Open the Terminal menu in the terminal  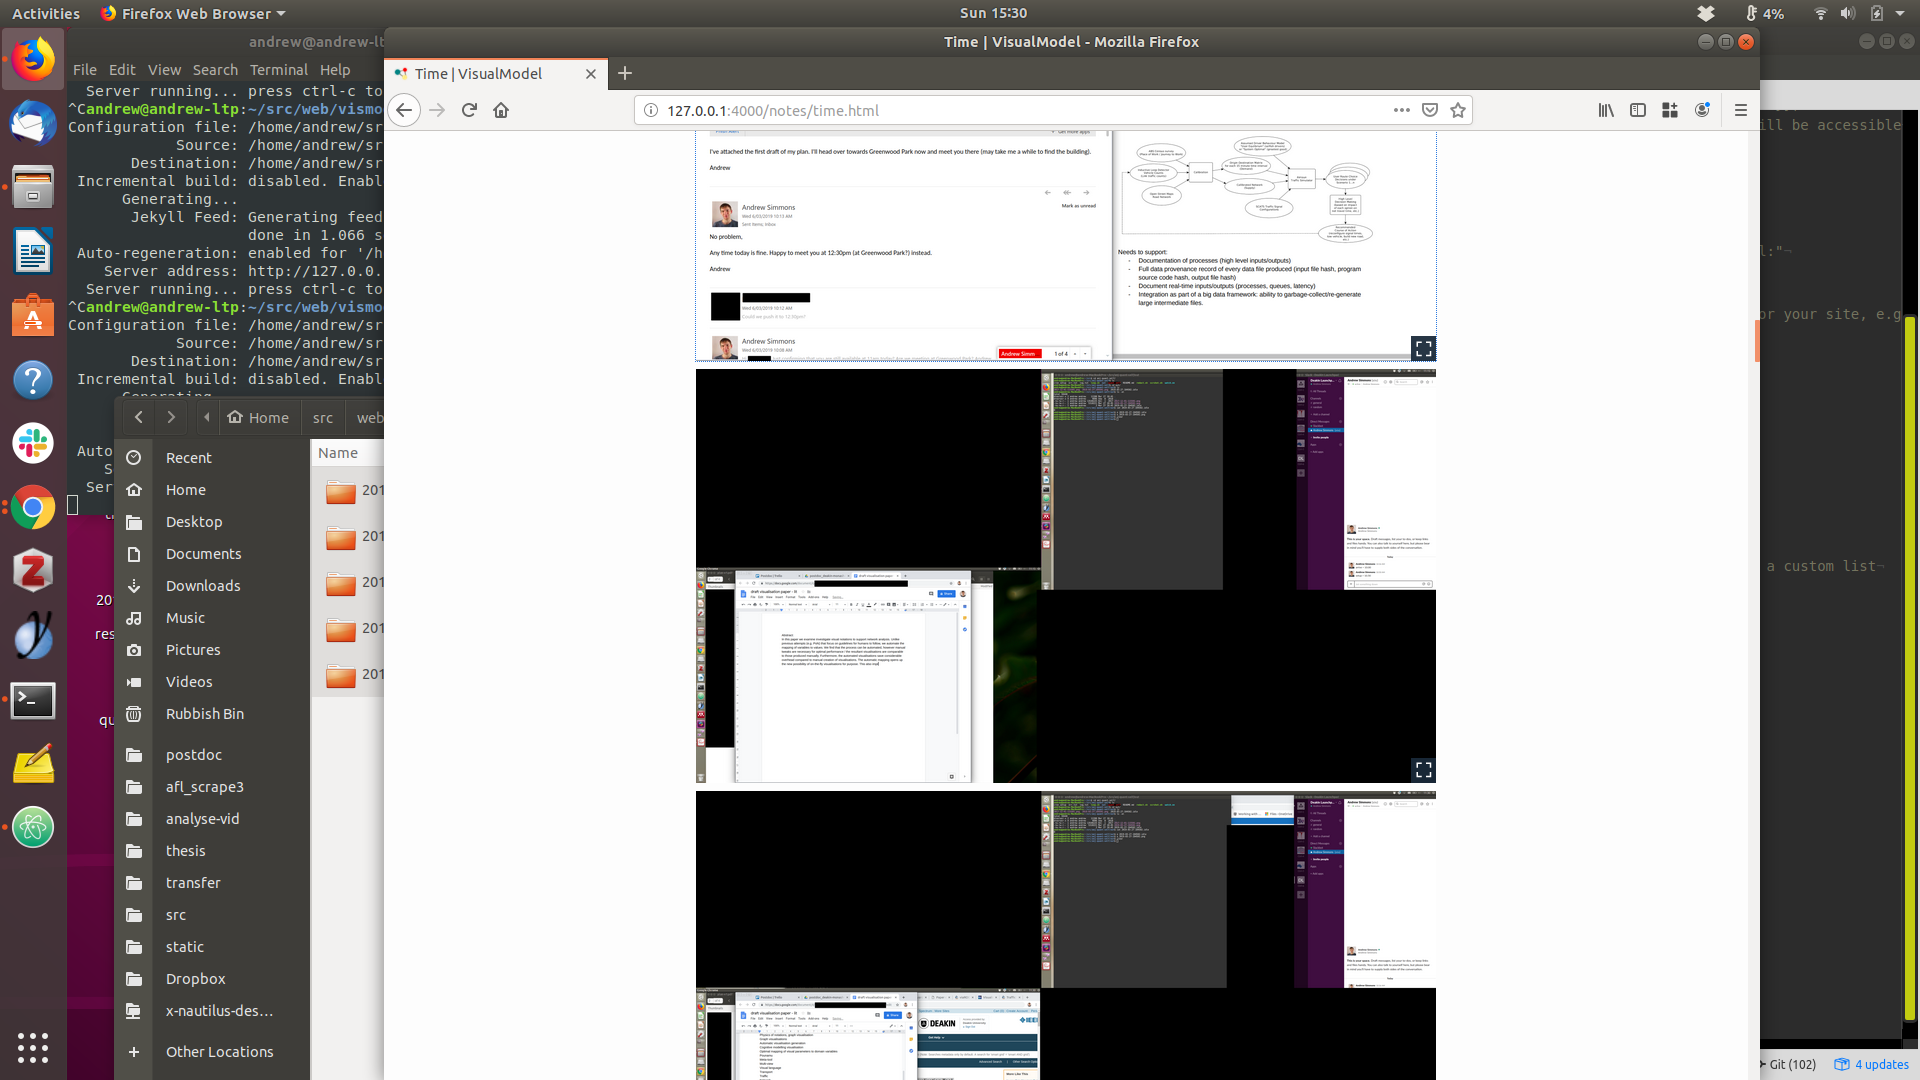(278, 70)
